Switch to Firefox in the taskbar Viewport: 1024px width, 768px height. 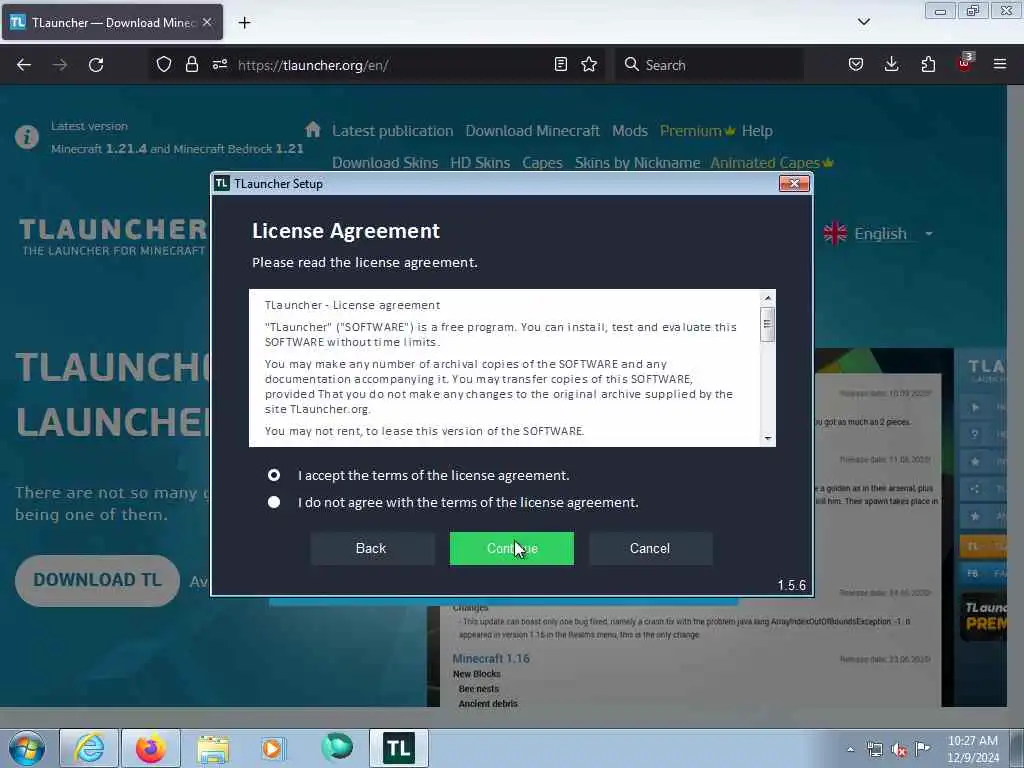(151, 748)
